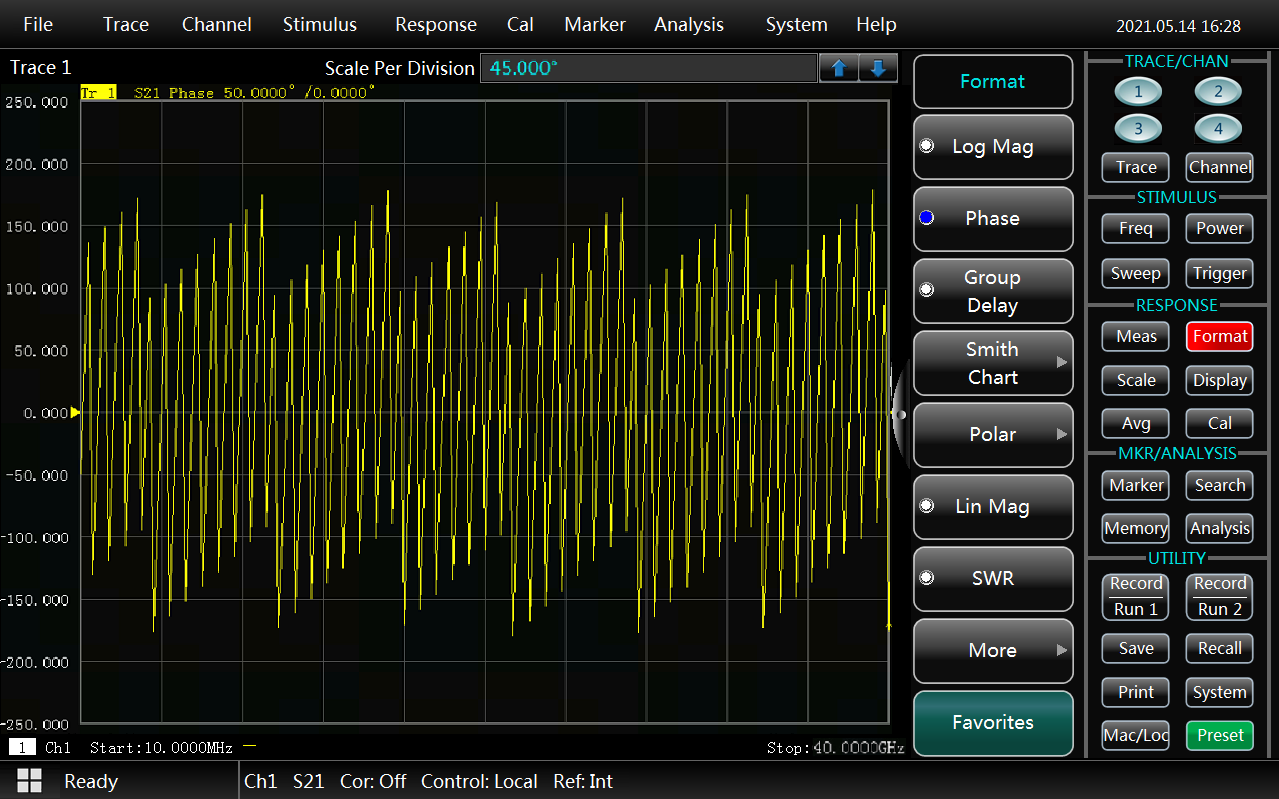Click Record Run 1 button
Image resolution: width=1279 pixels, height=799 pixels.
coord(1136,596)
